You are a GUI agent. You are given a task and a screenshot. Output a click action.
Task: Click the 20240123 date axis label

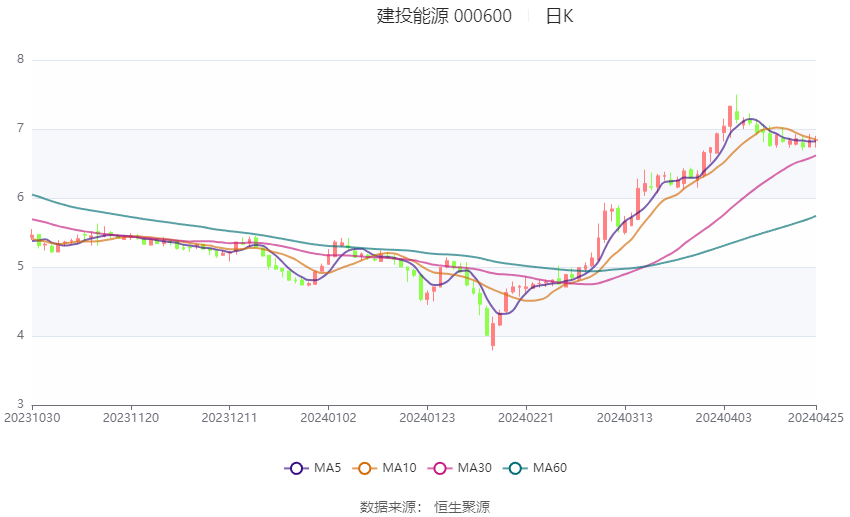click(427, 418)
